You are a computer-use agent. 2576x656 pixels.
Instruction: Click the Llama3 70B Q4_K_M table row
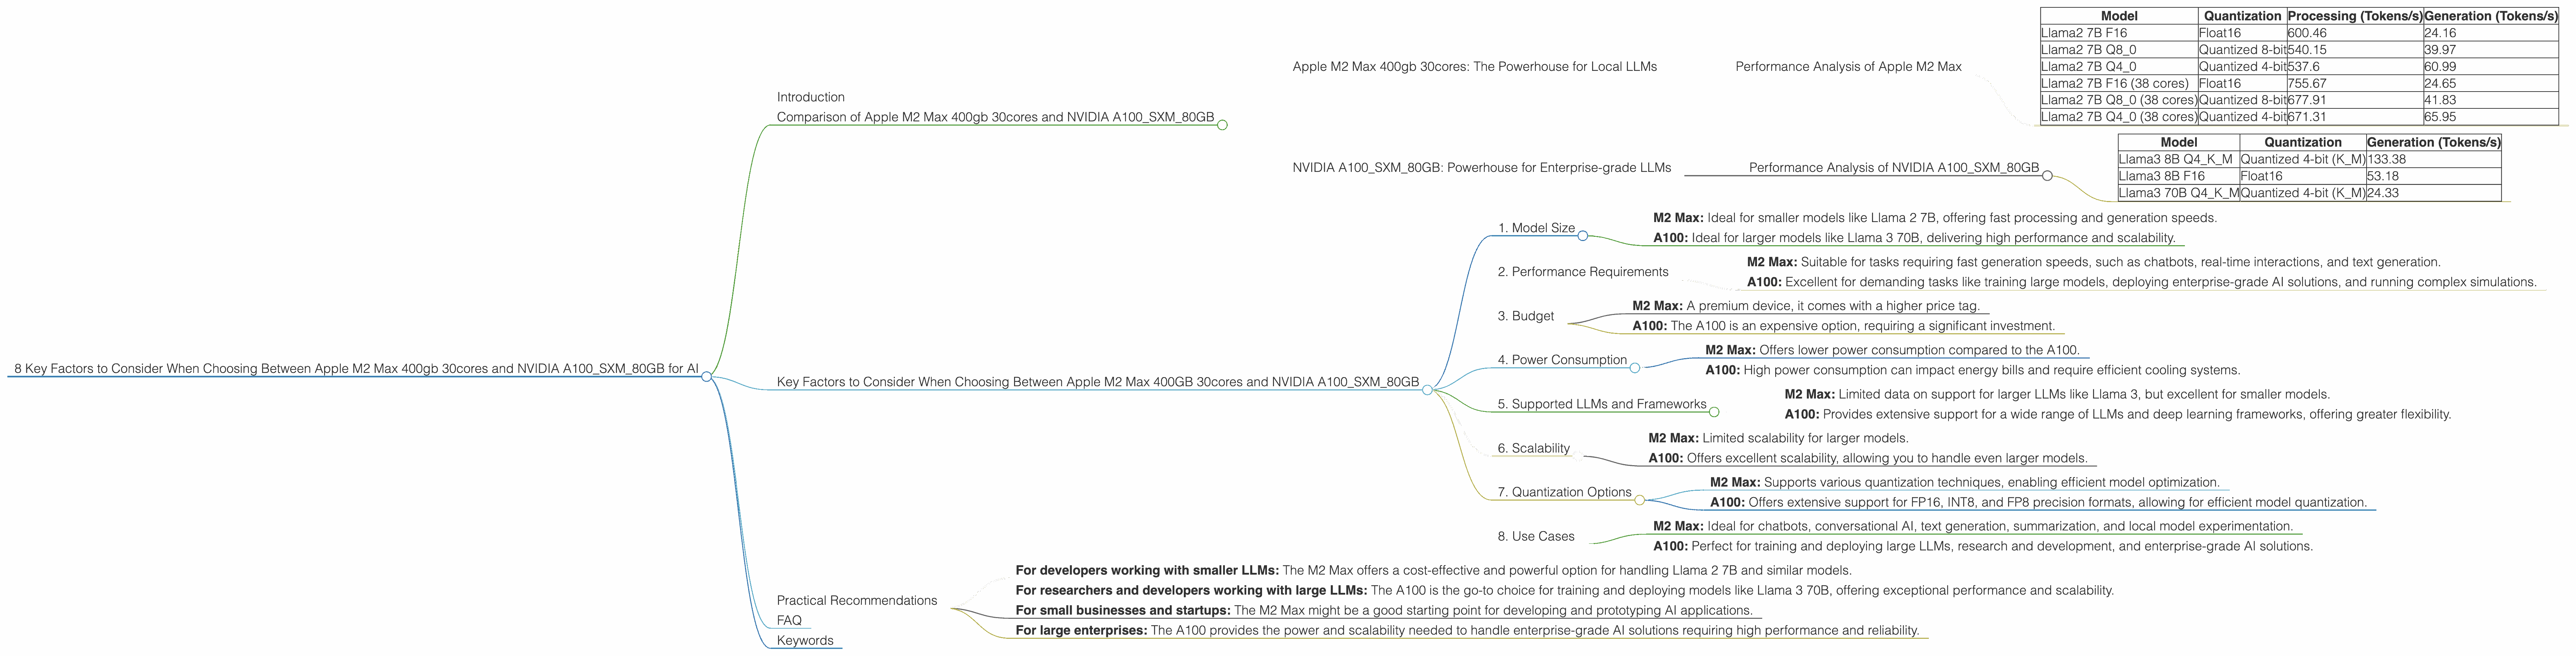tap(2308, 193)
